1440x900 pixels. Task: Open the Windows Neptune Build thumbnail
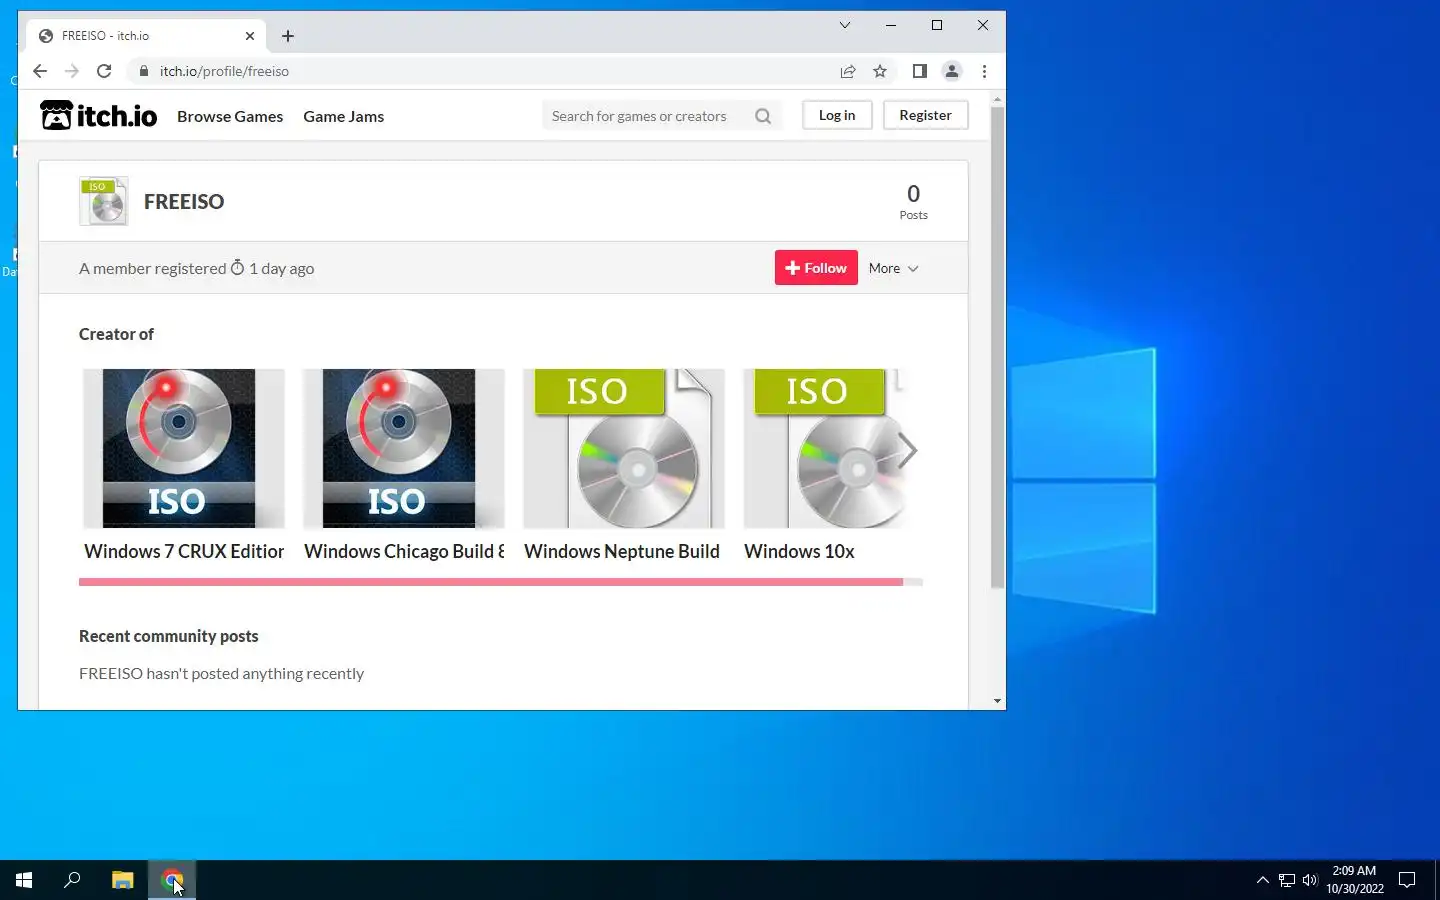click(x=624, y=448)
